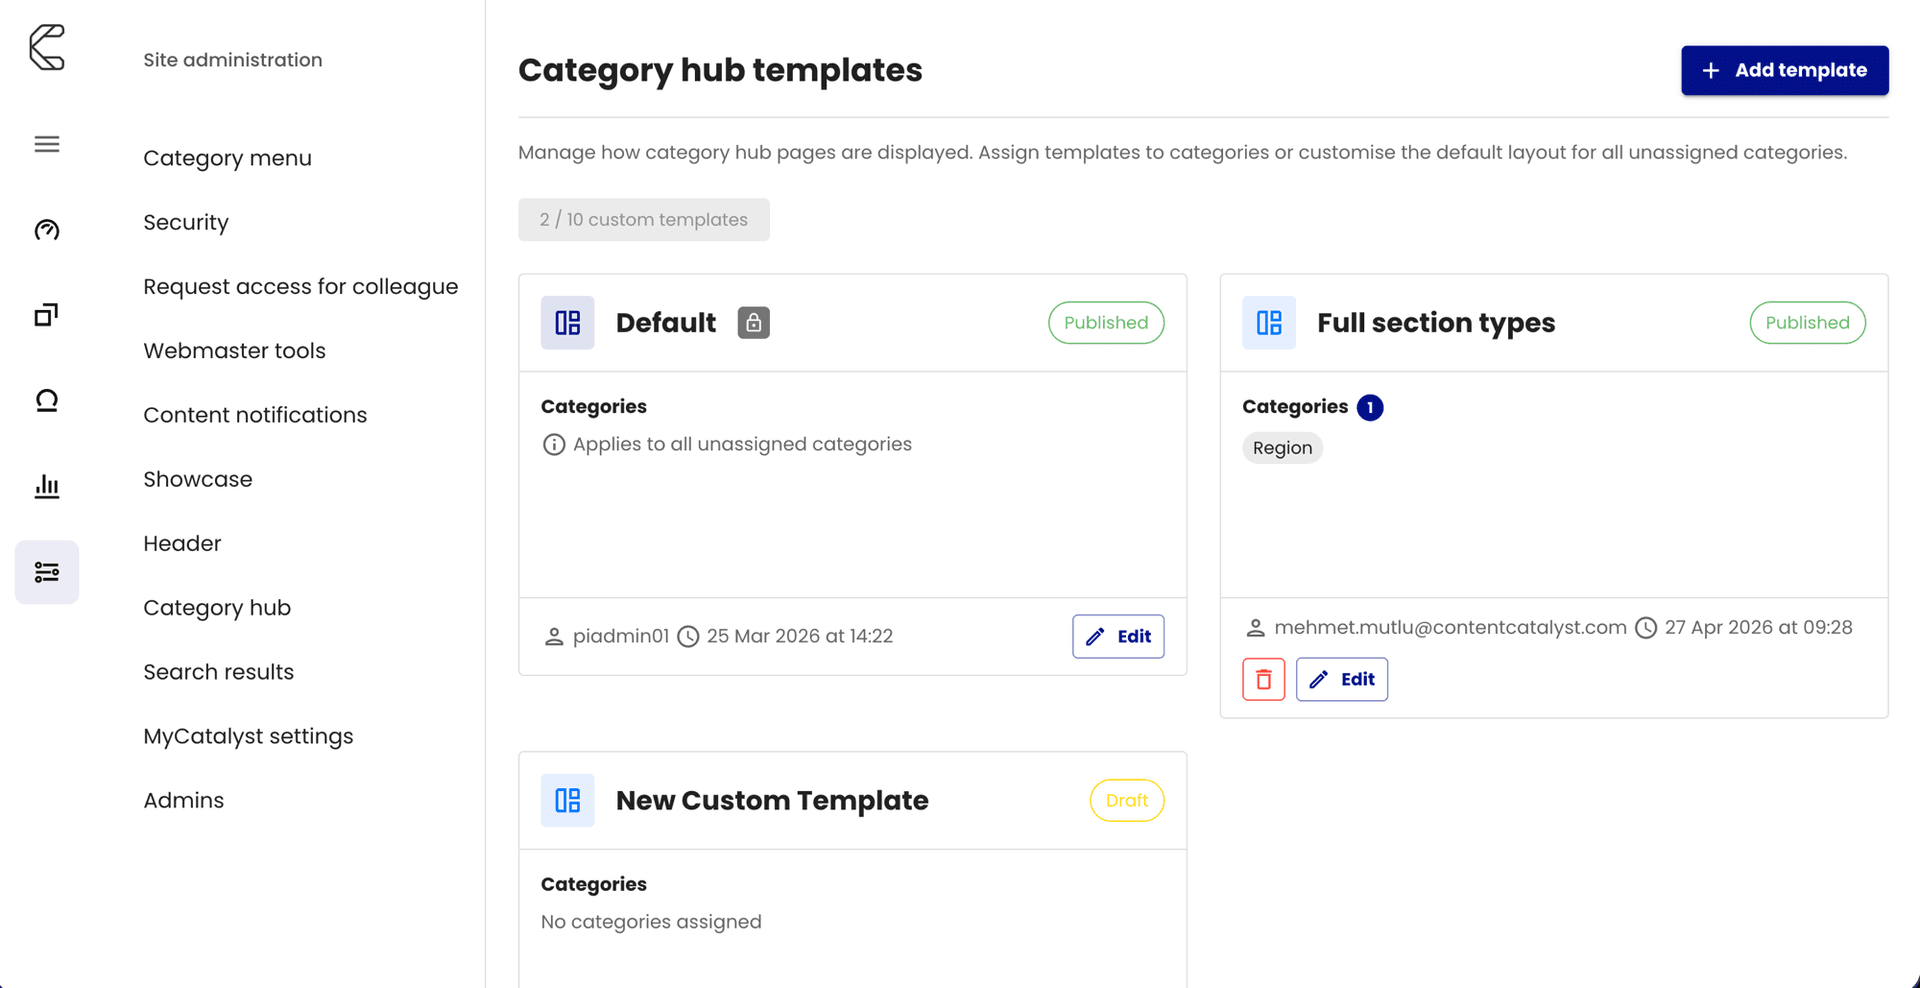Edit the Default template
Image resolution: width=1920 pixels, height=988 pixels.
click(1118, 636)
